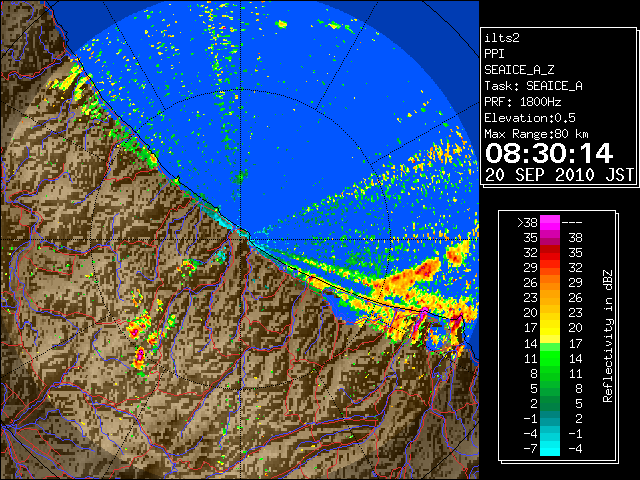Click the timestamp '08:30:14'

point(549,153)
